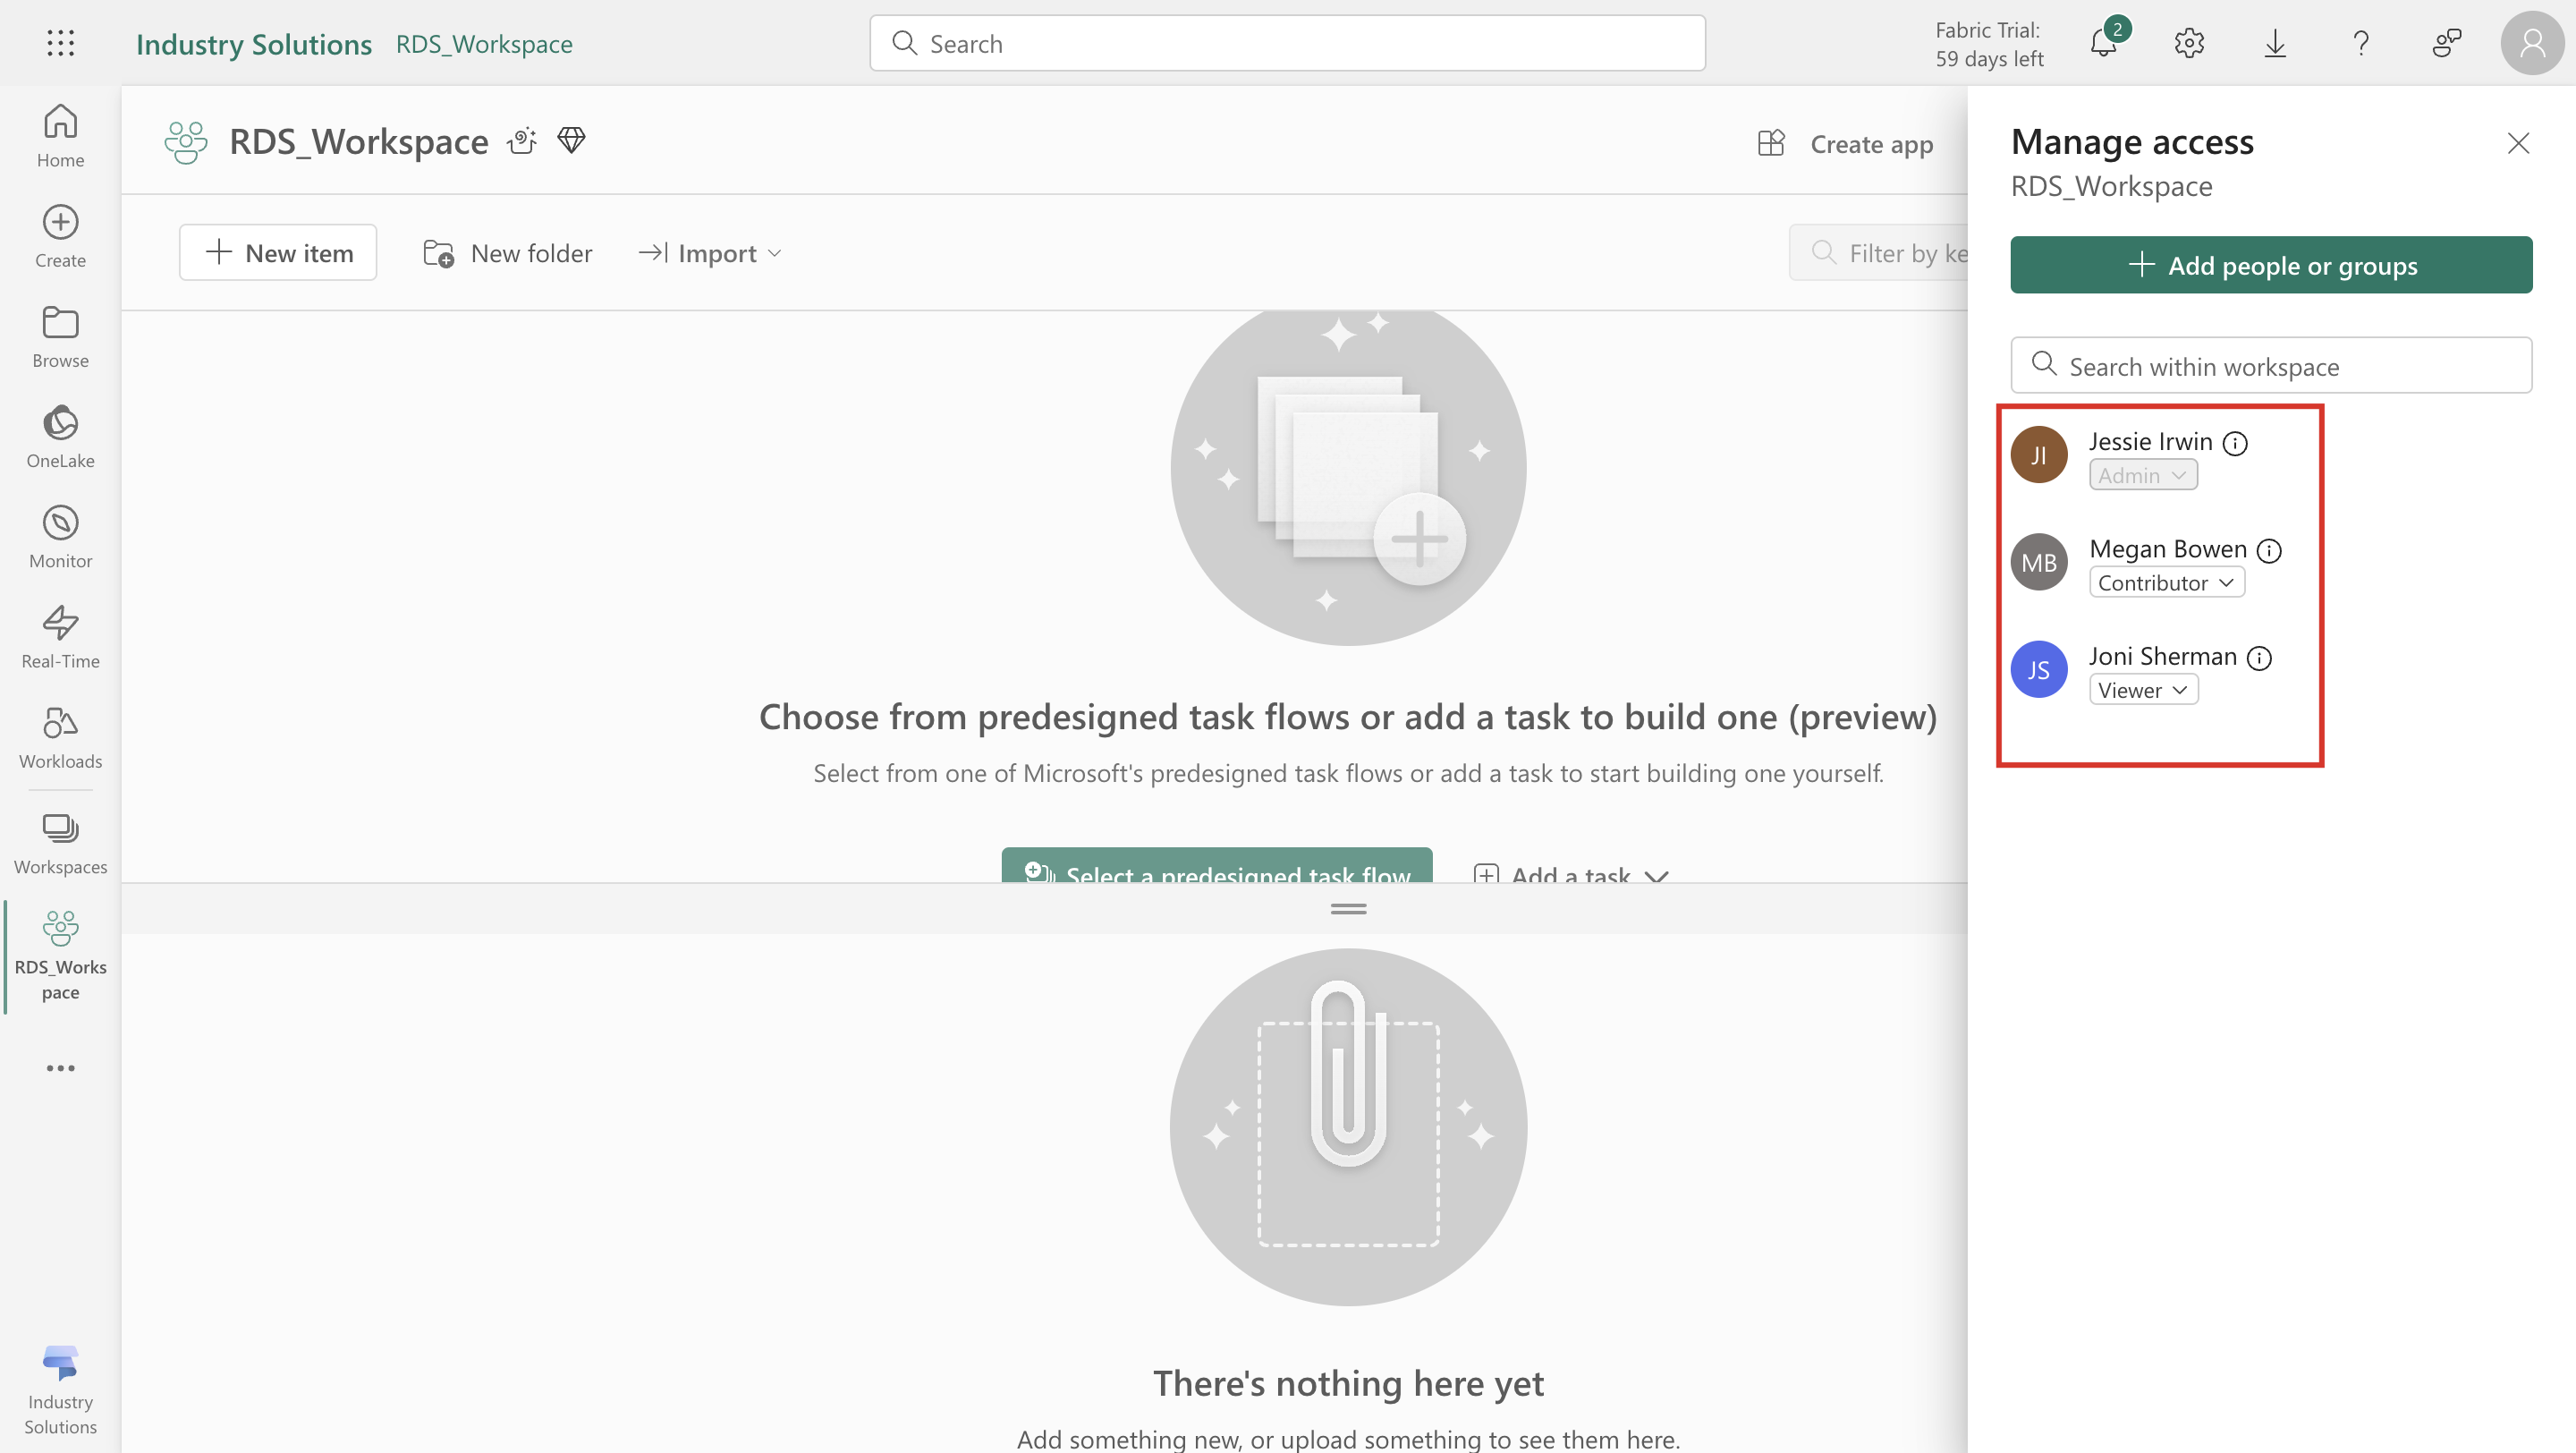Expand Megan Bowen's Contributor role dropdown
The image size is (2576, 1453).
[2166, 583]
